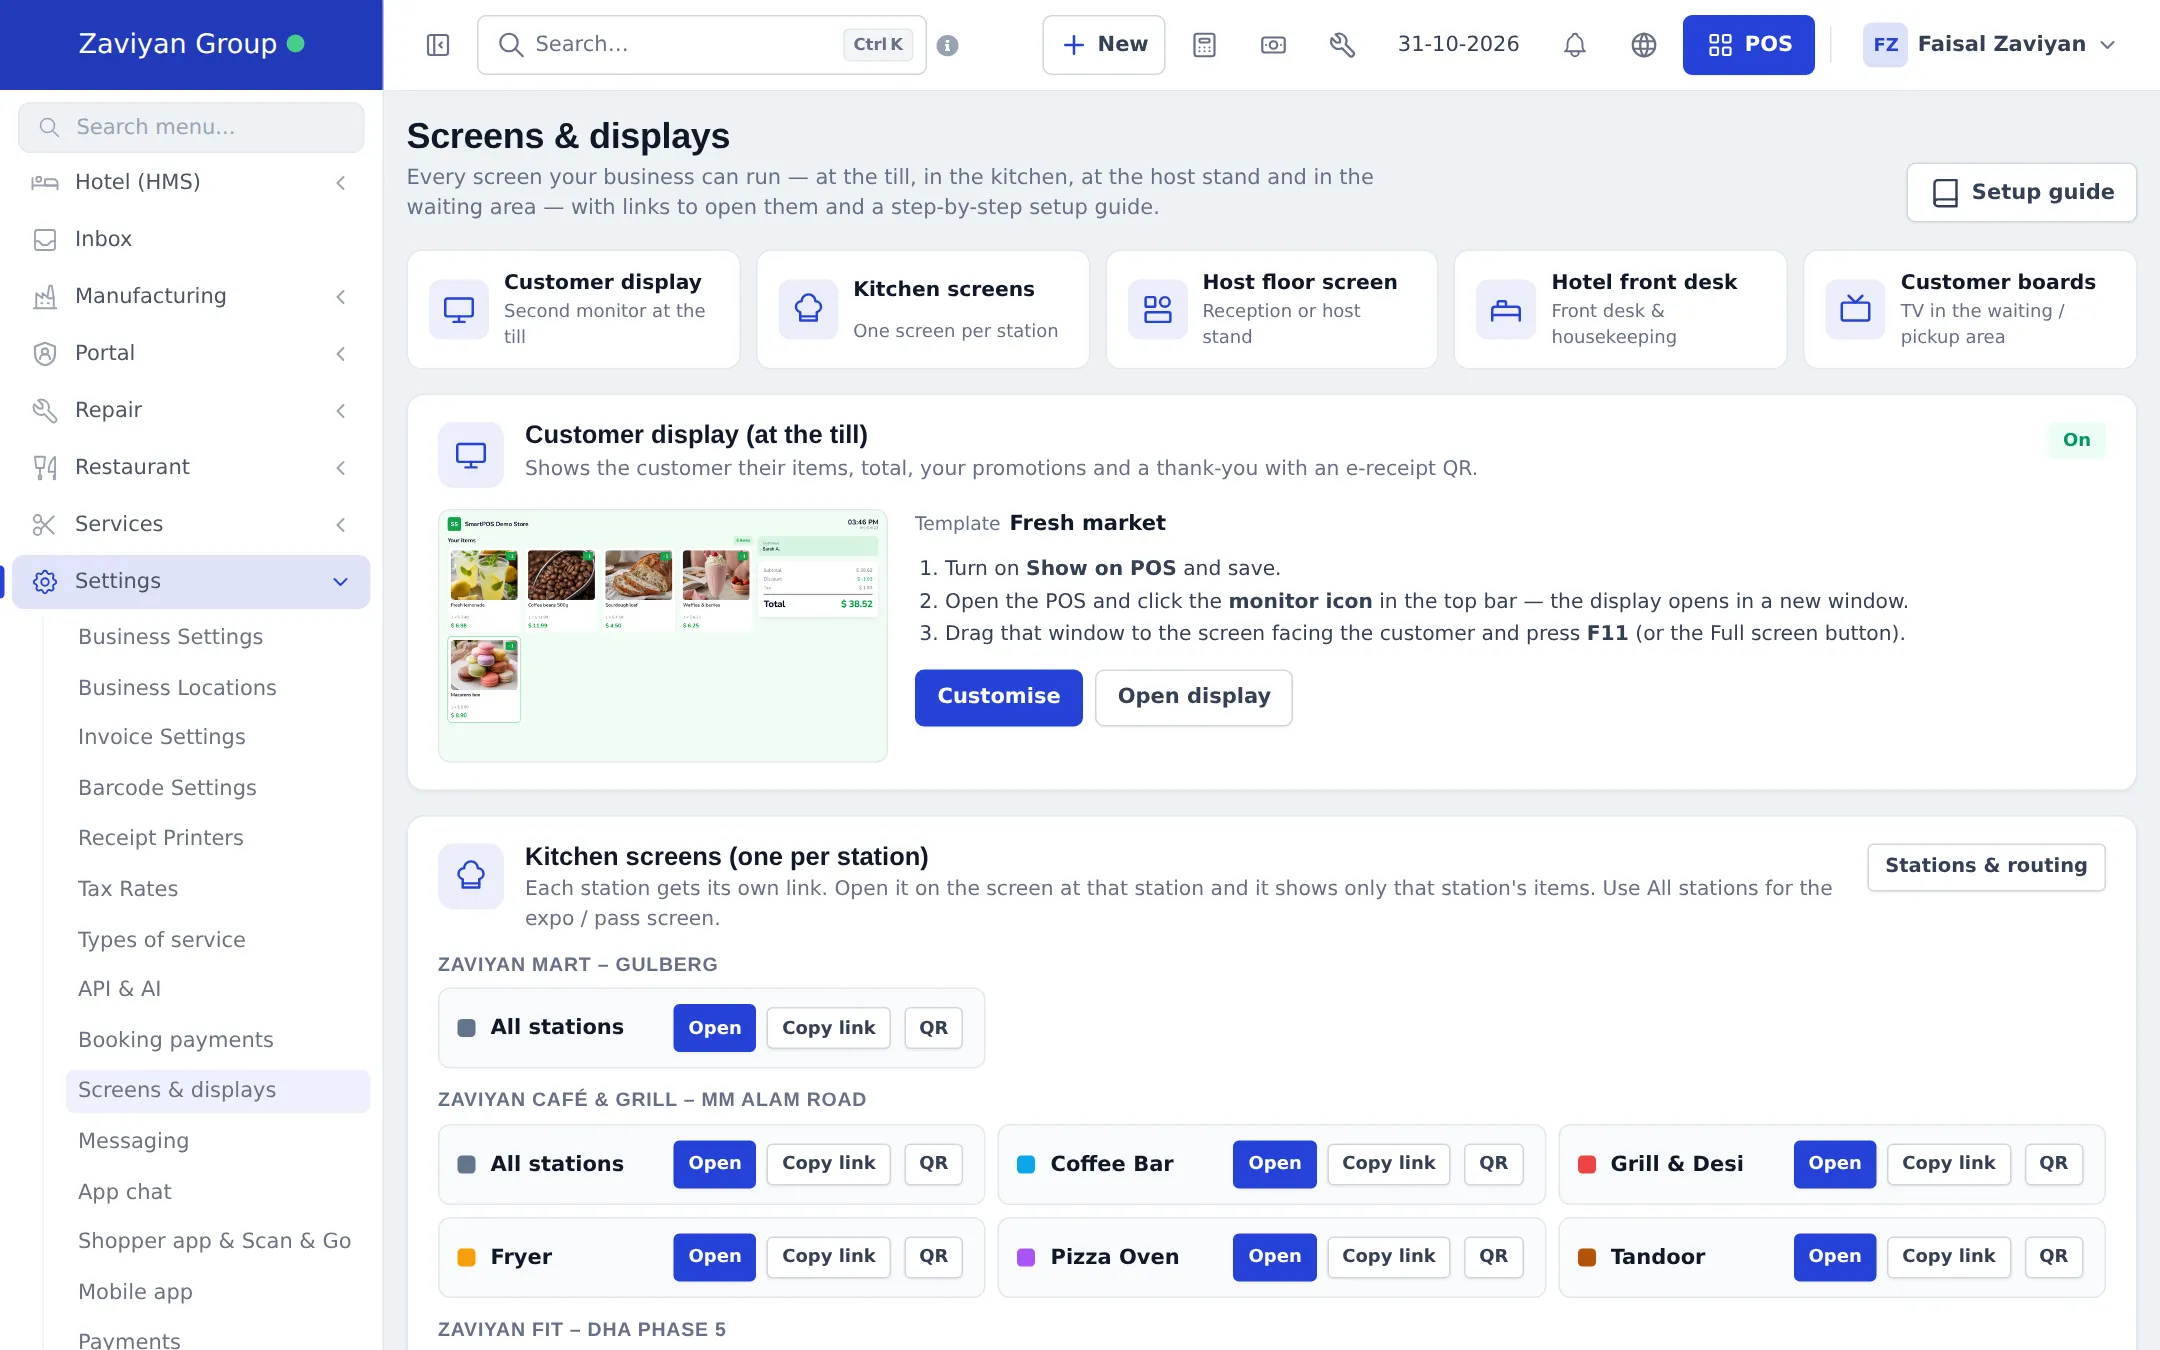Open the notifications bell
The width and height of the screenshot is (2160, 1350).
pyautogui.click(x=1575, y=45)
